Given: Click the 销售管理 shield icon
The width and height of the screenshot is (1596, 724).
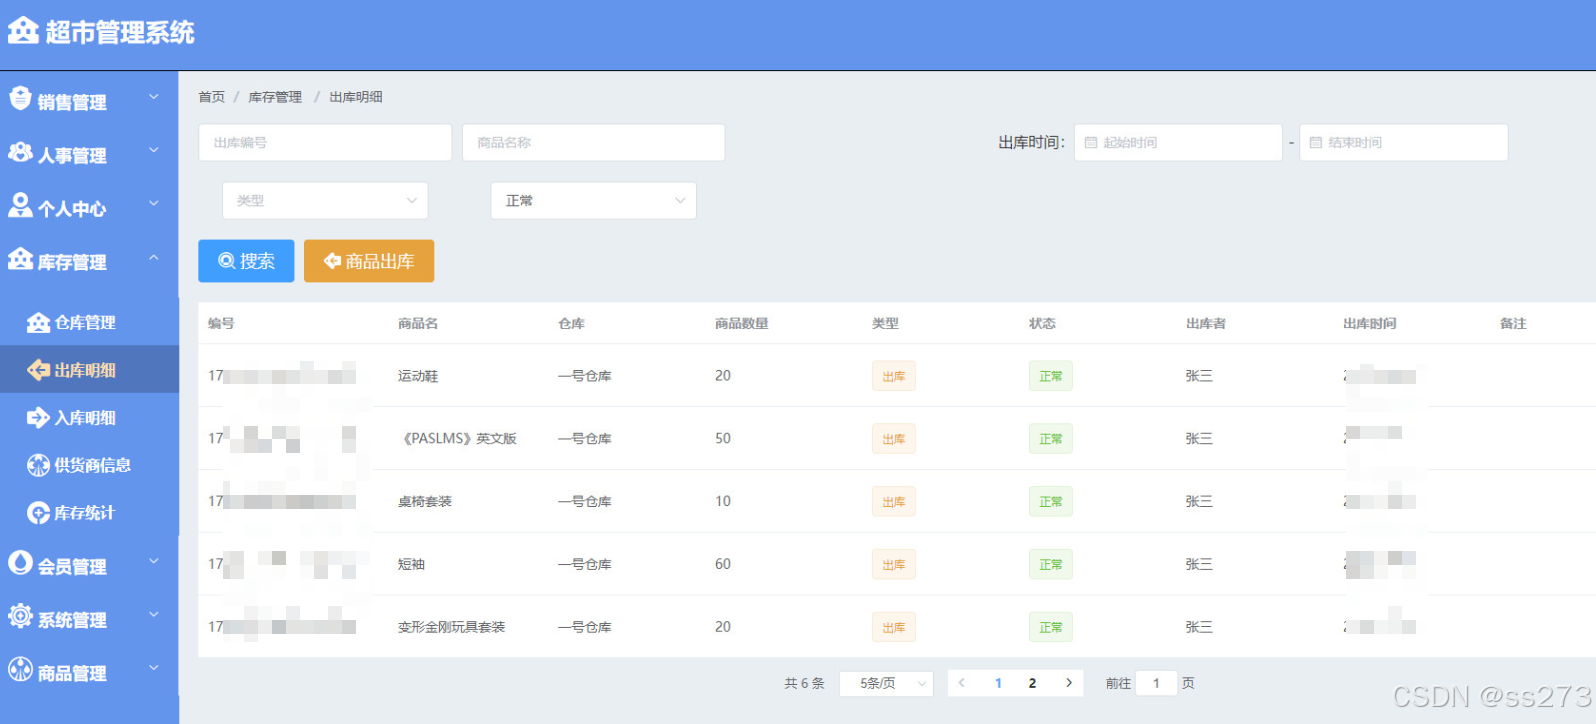Looking at the screenshot, I should 20,98.
